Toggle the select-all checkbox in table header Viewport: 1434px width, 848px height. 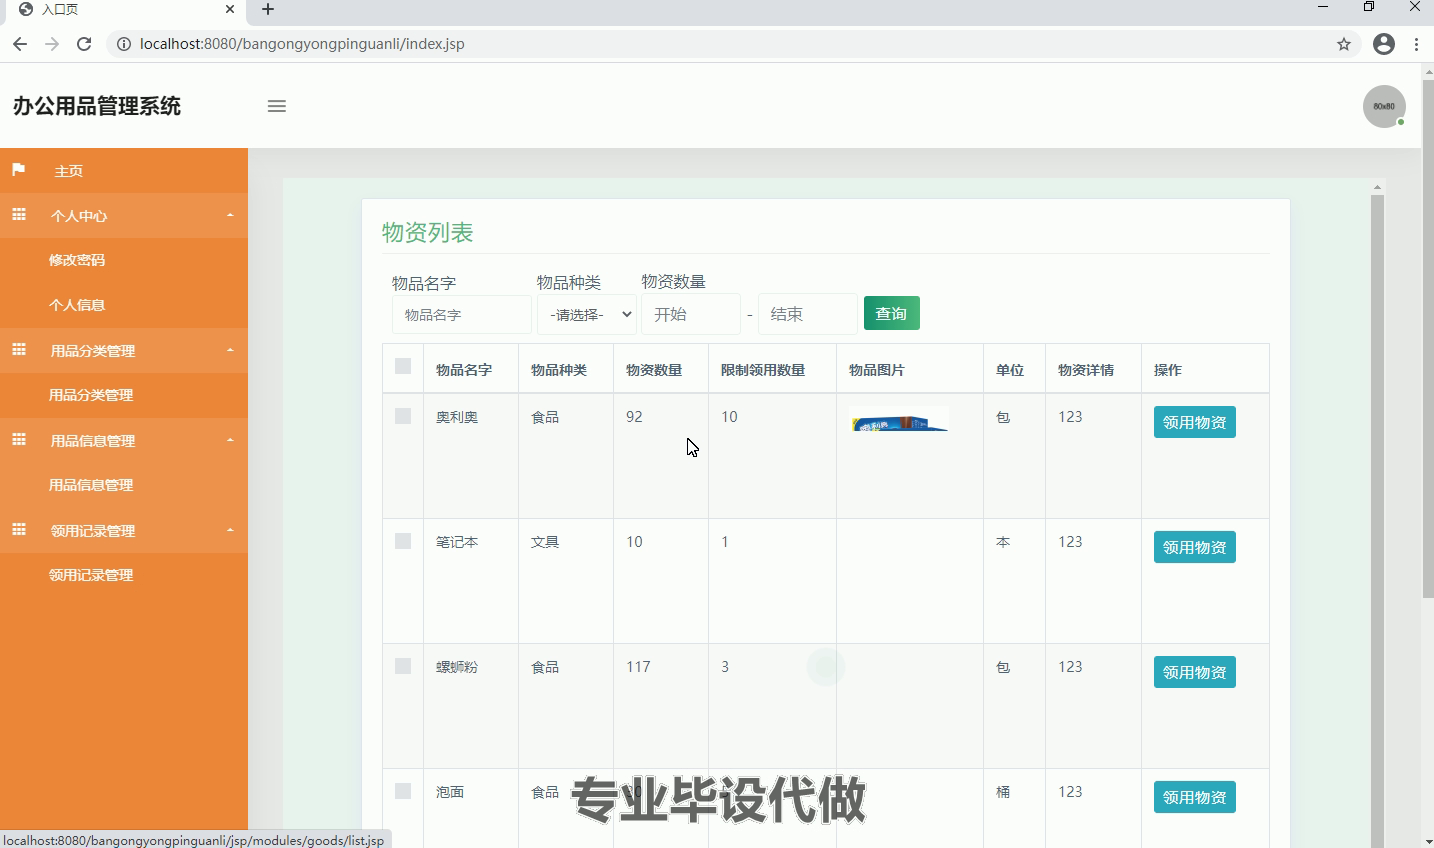pyautogui.click(x=403, y=366)
